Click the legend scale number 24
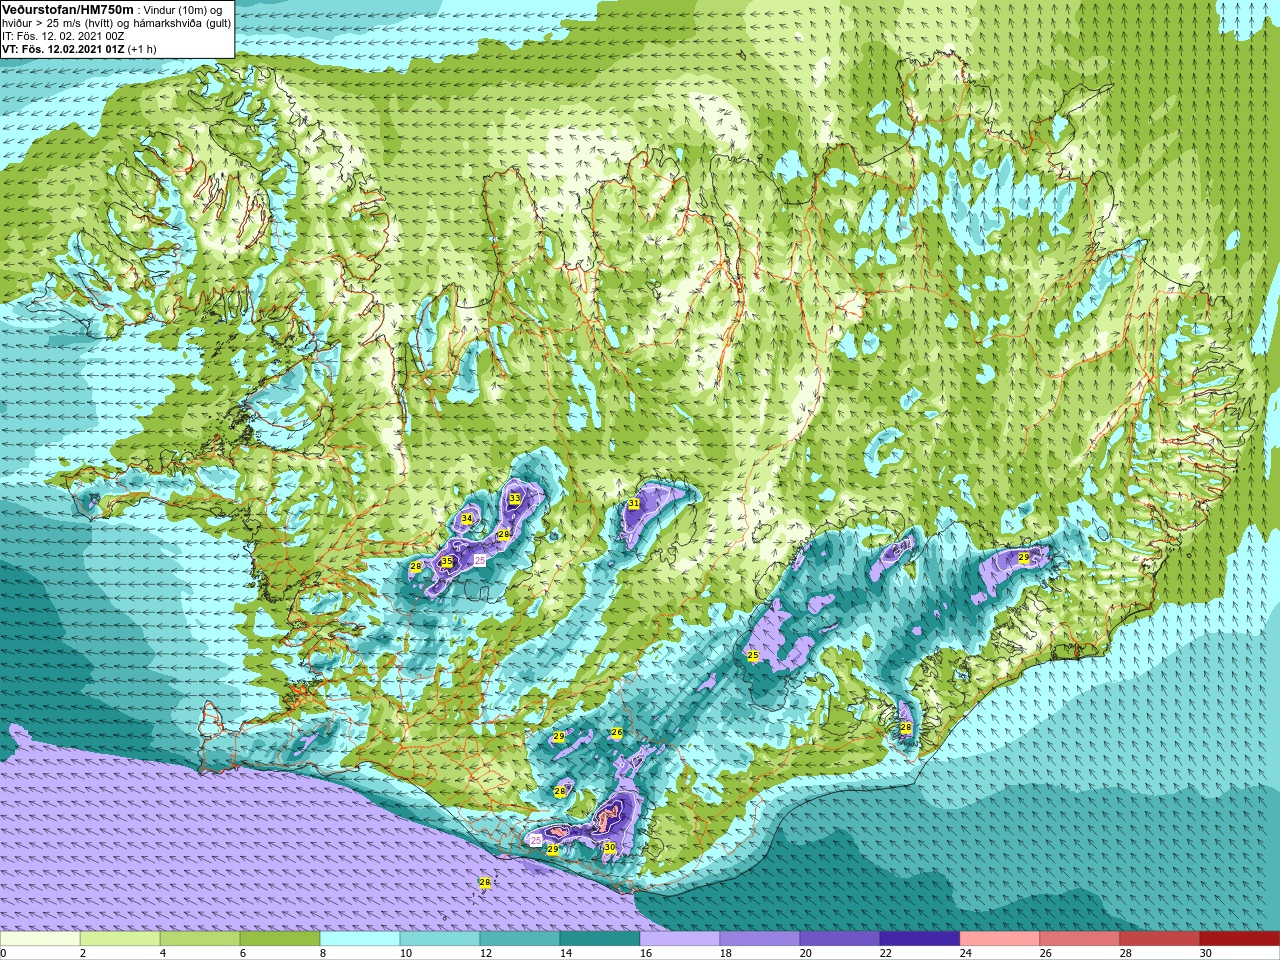Image resolution: width=1280 pixels, height=960 pixels. [966, 953]
